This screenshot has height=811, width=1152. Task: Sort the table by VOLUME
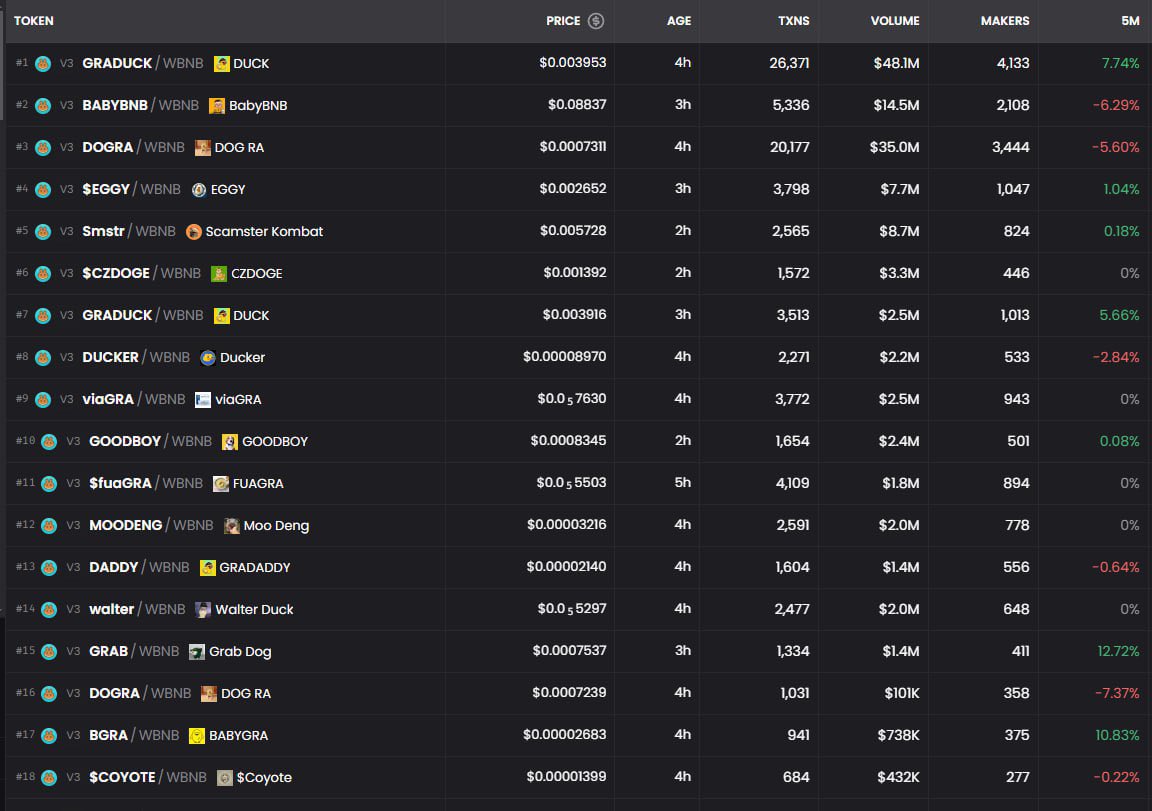(x=895, y=20)
